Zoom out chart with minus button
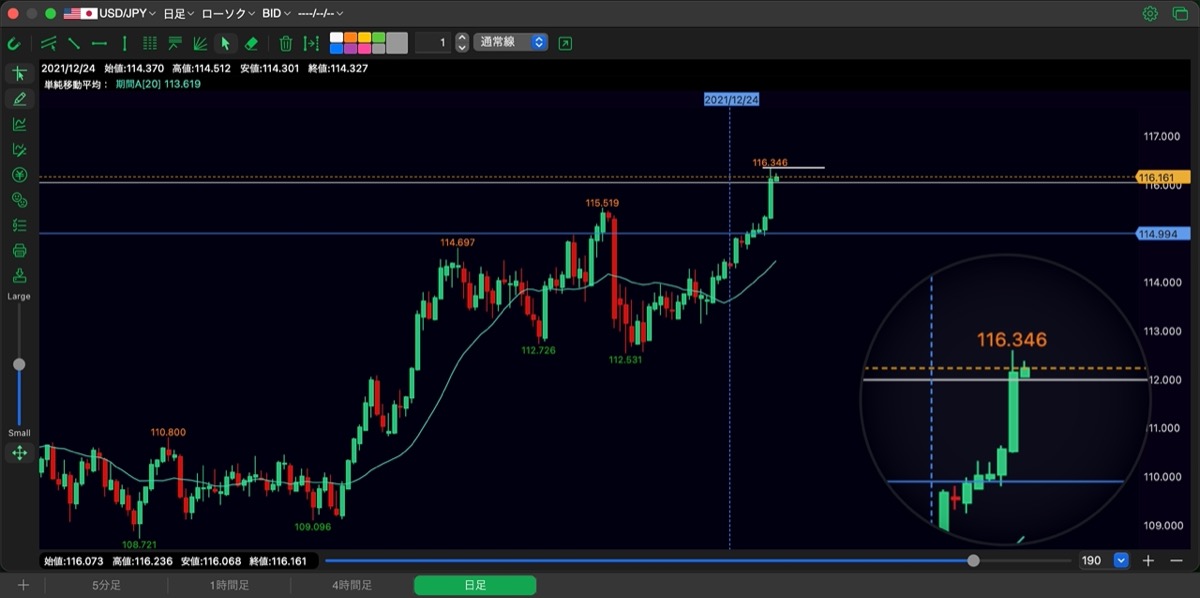This screenshot has width=1200, height=598. 1176,561
